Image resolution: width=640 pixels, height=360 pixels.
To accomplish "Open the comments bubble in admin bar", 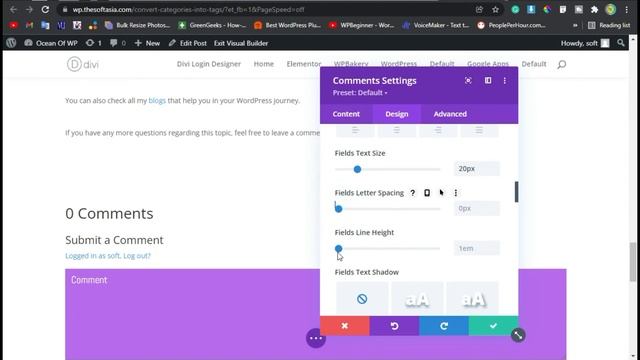I will [118, 43].
